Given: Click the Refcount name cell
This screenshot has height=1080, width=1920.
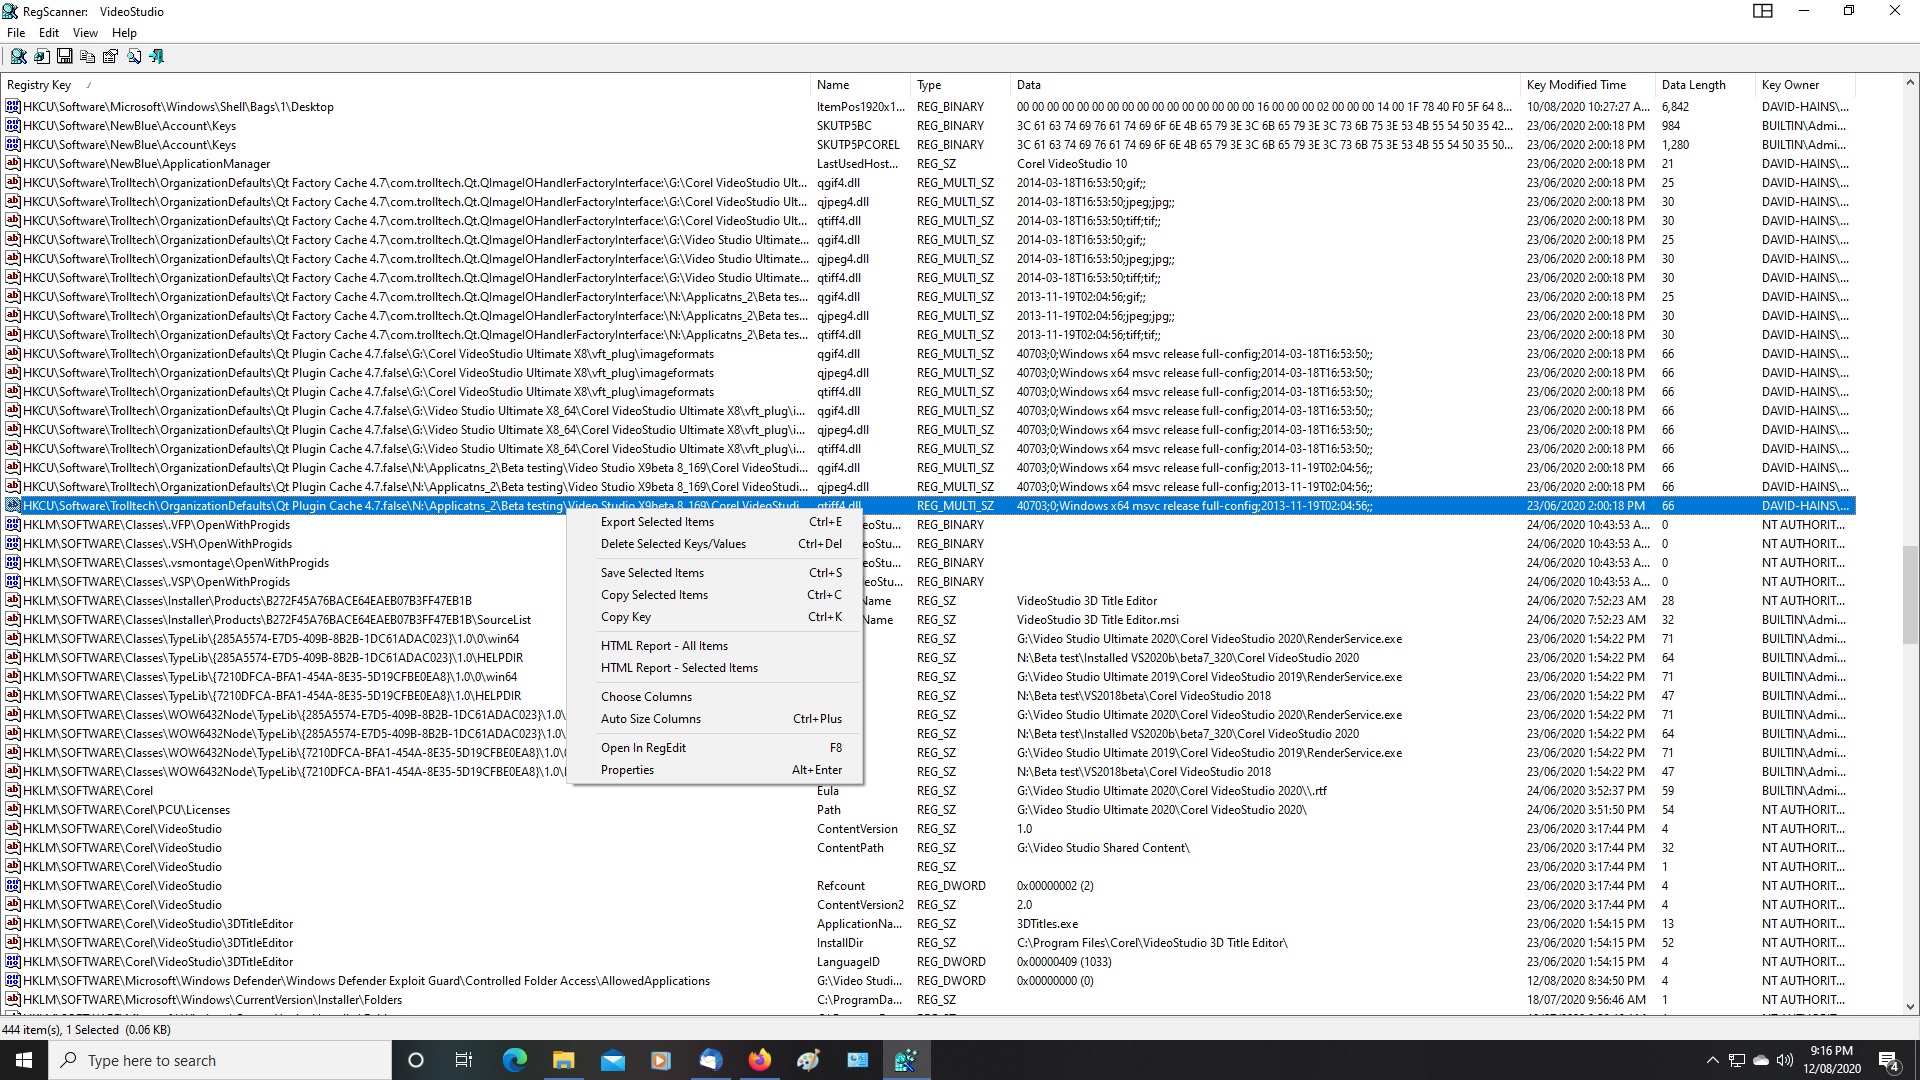Looking at the screenshot, I should pyautogui.click(x=841, y=886).
